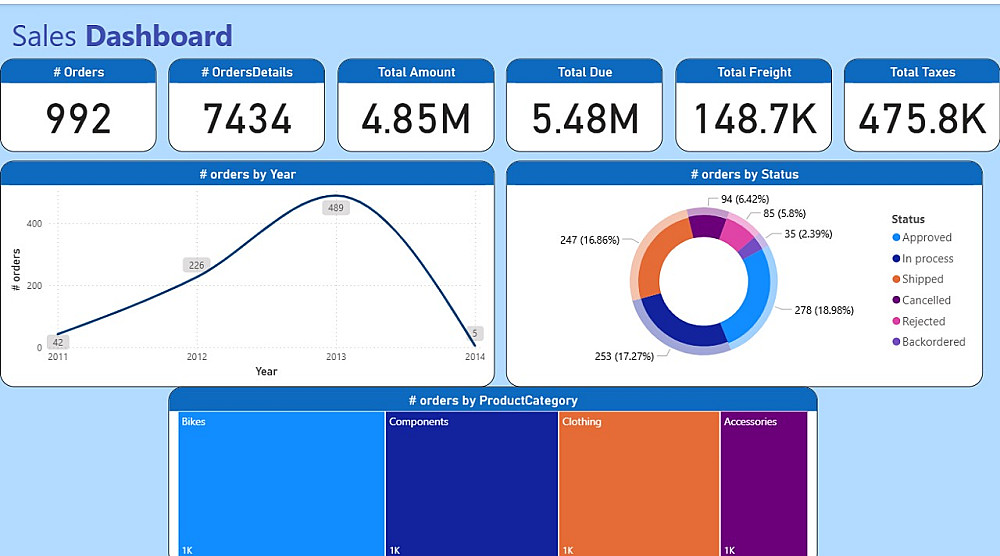The height and width of the screenshot is (556, 1000).
Task: Select the Total Due value 5.48M
Action: coord(585,119)
